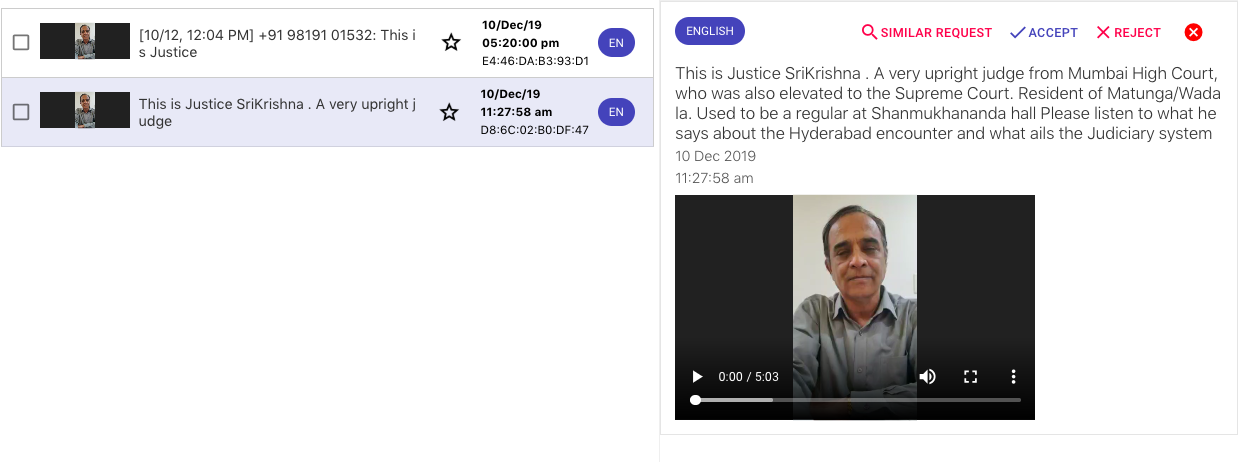Star the first message row
Image resolution: width=1238 pixels, height=462 pixels.
pyautogui.click(x=451, y=43)
